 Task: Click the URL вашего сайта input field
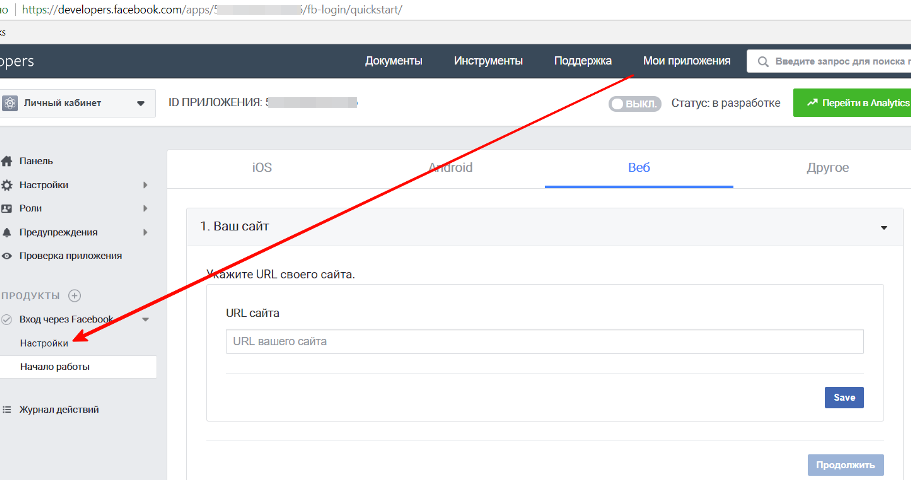544,342
